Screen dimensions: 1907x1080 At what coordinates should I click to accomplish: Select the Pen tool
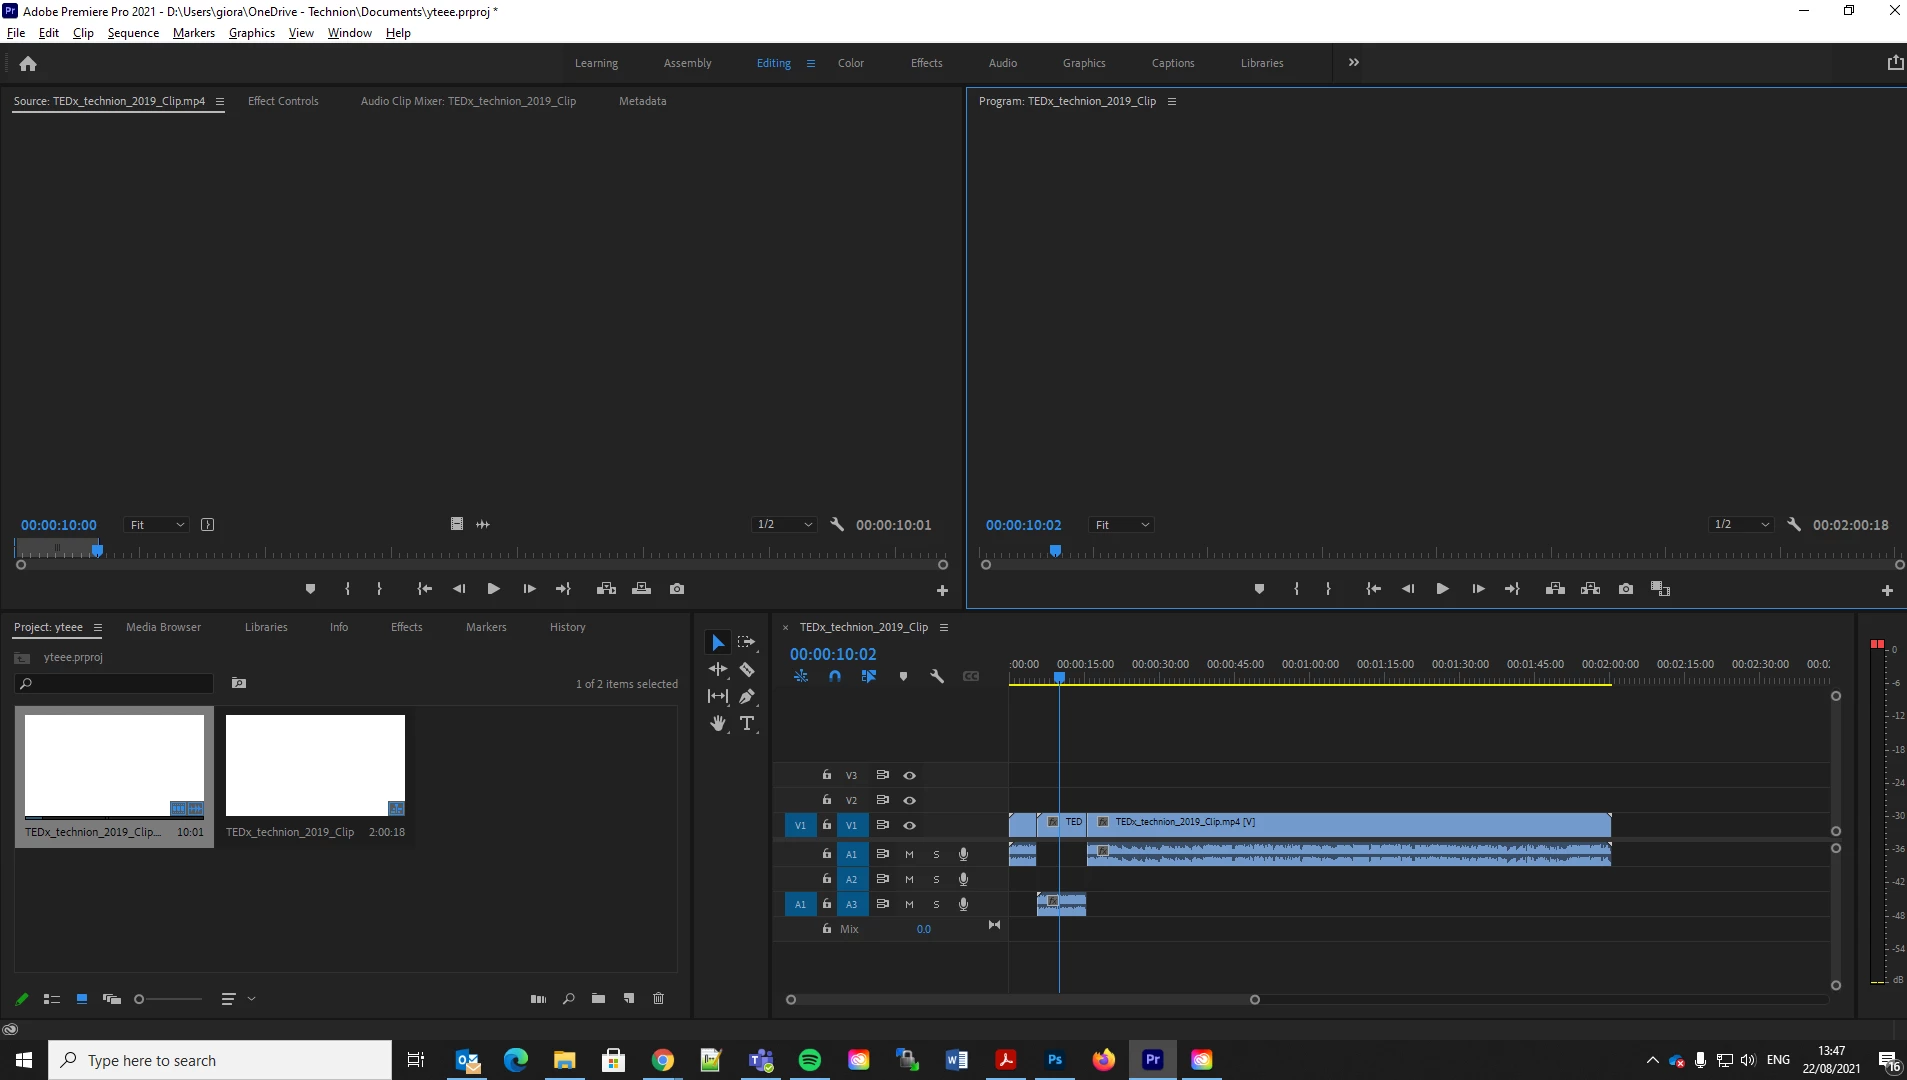747,696
